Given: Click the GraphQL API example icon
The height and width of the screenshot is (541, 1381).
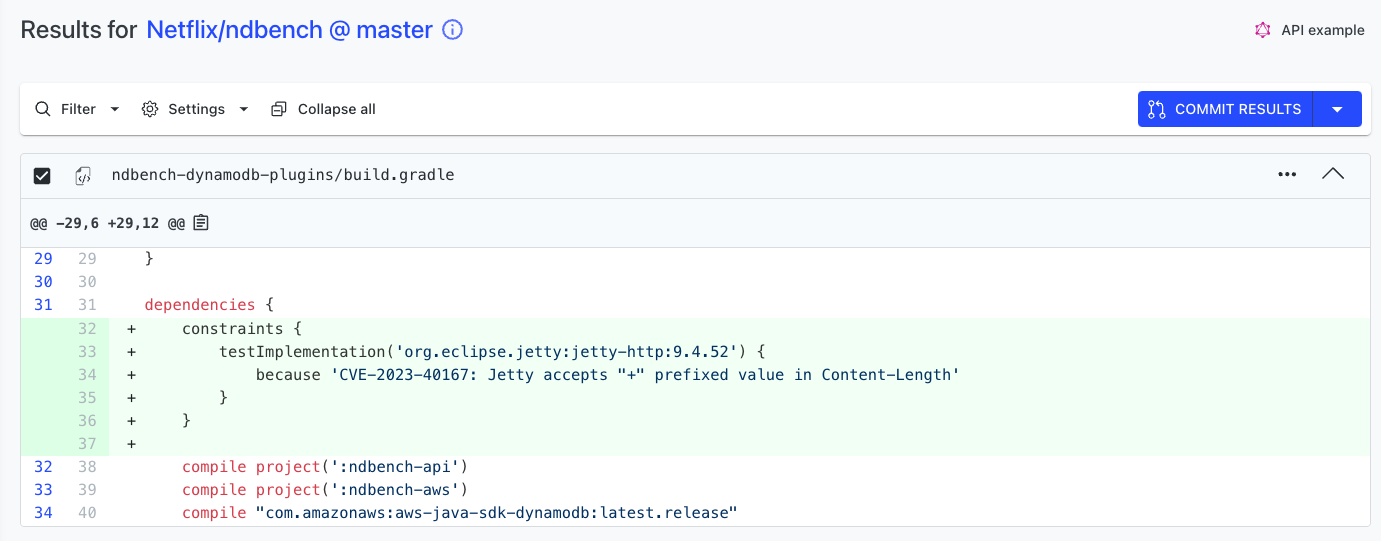Looking at the screenshot, I should (1263, 30).
